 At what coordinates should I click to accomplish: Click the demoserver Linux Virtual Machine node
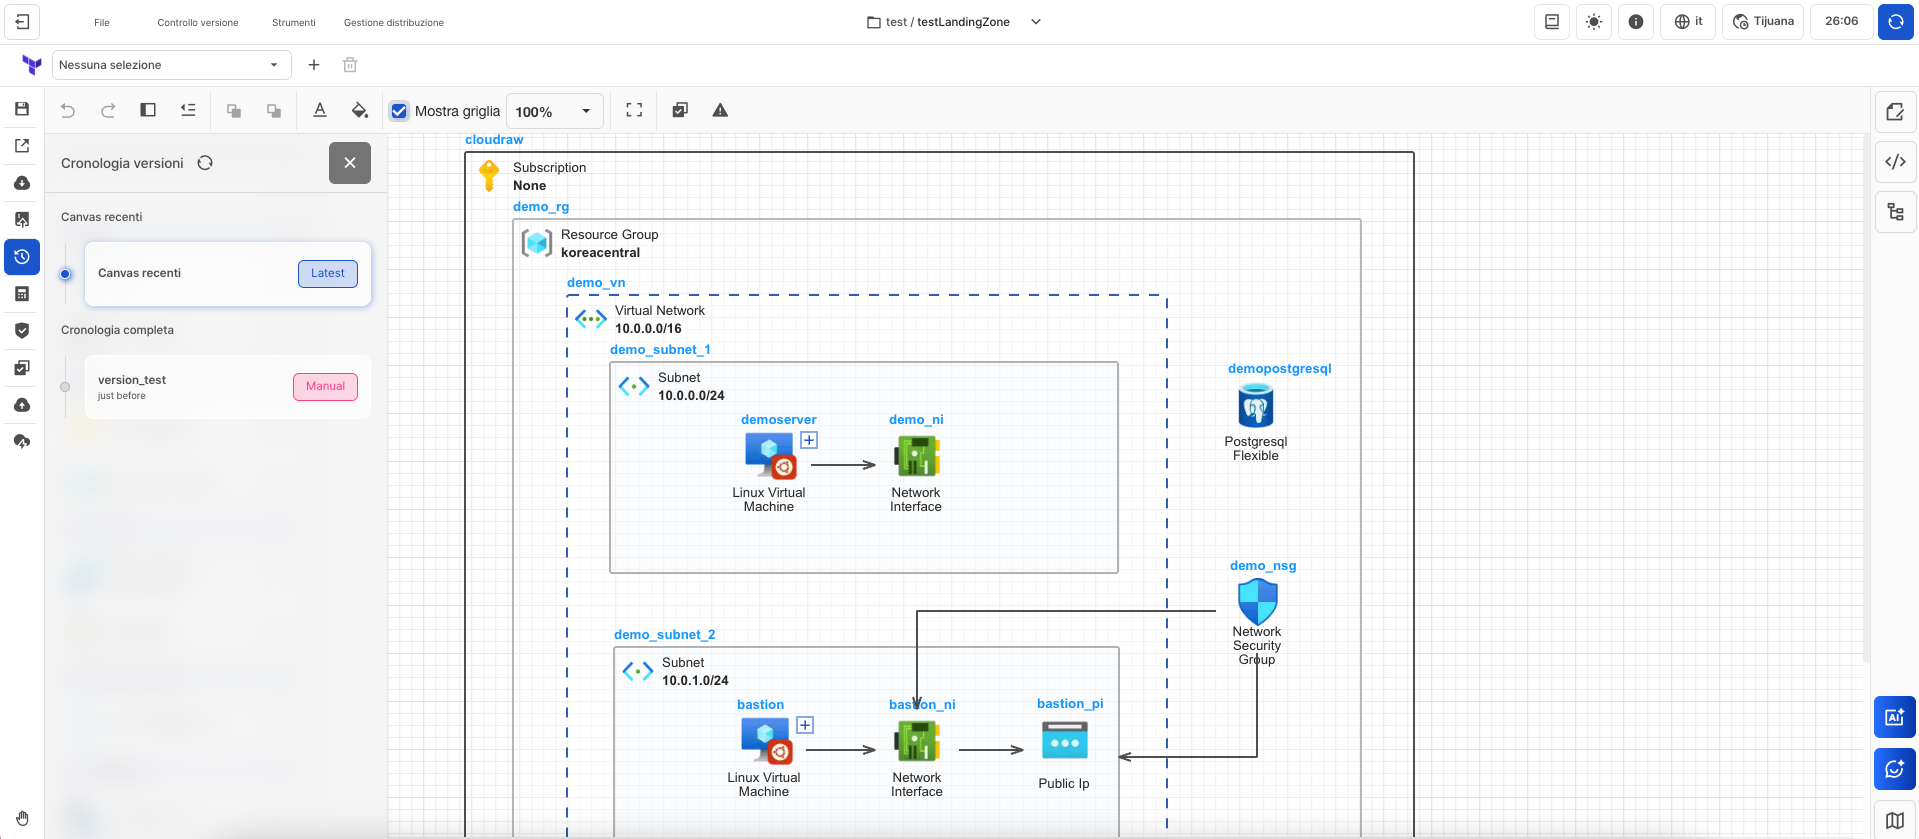point(769,457)
